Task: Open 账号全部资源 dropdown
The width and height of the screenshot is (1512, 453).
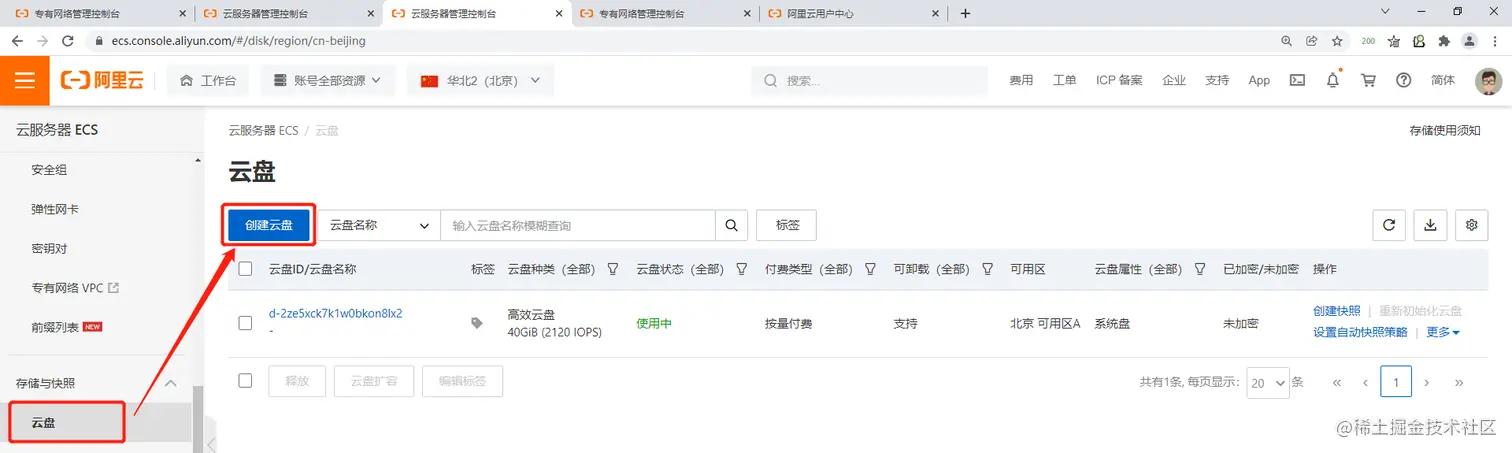Action: 328,81
